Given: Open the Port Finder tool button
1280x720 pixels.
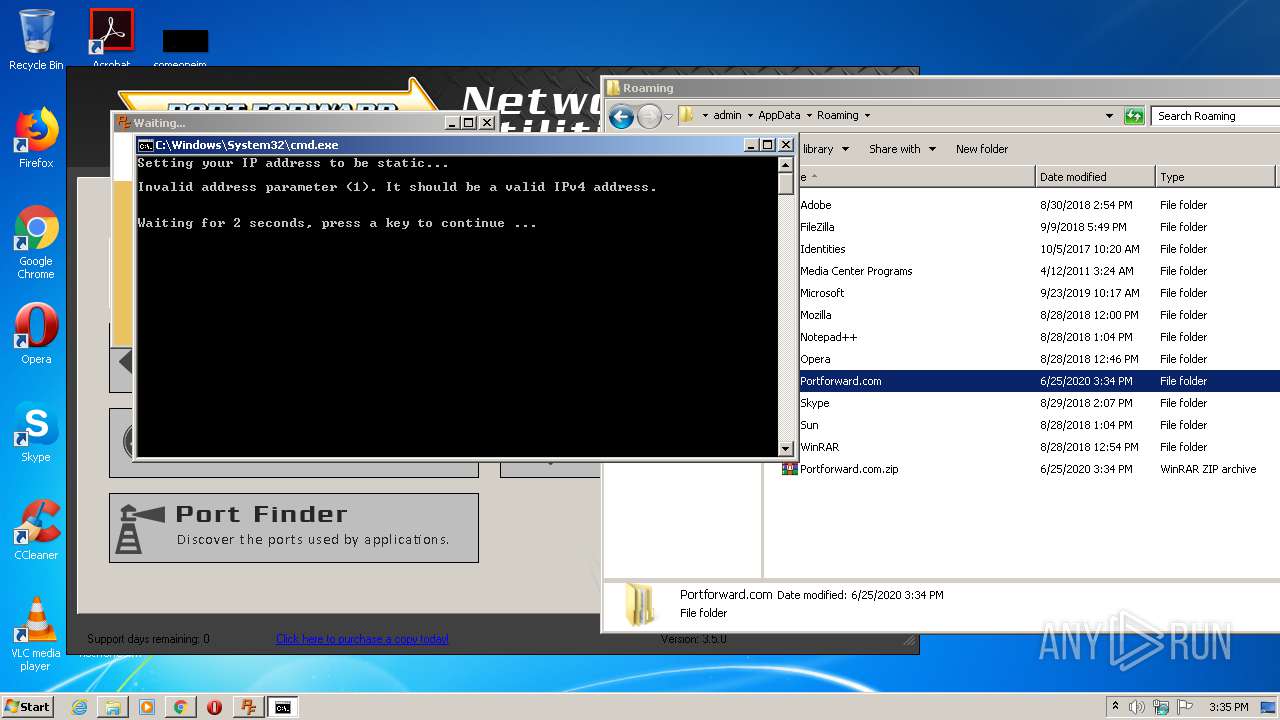Looking at the screenshot, I should coord(294,527).
